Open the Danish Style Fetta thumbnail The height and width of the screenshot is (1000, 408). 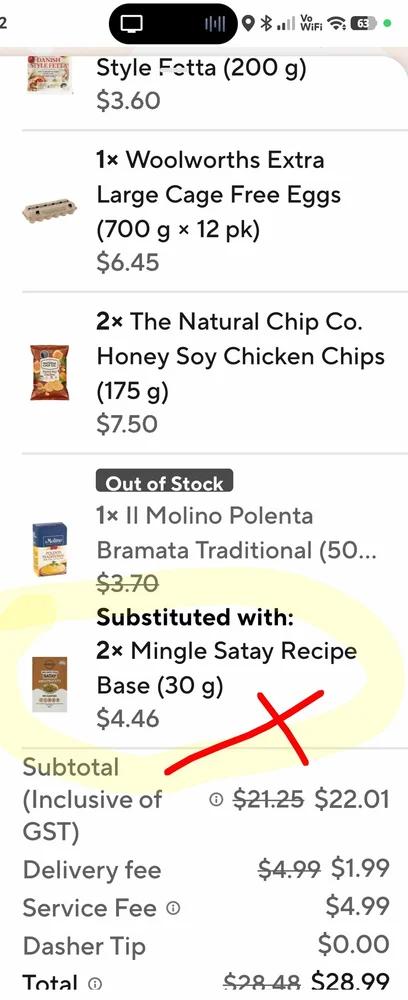pos(49,74)
